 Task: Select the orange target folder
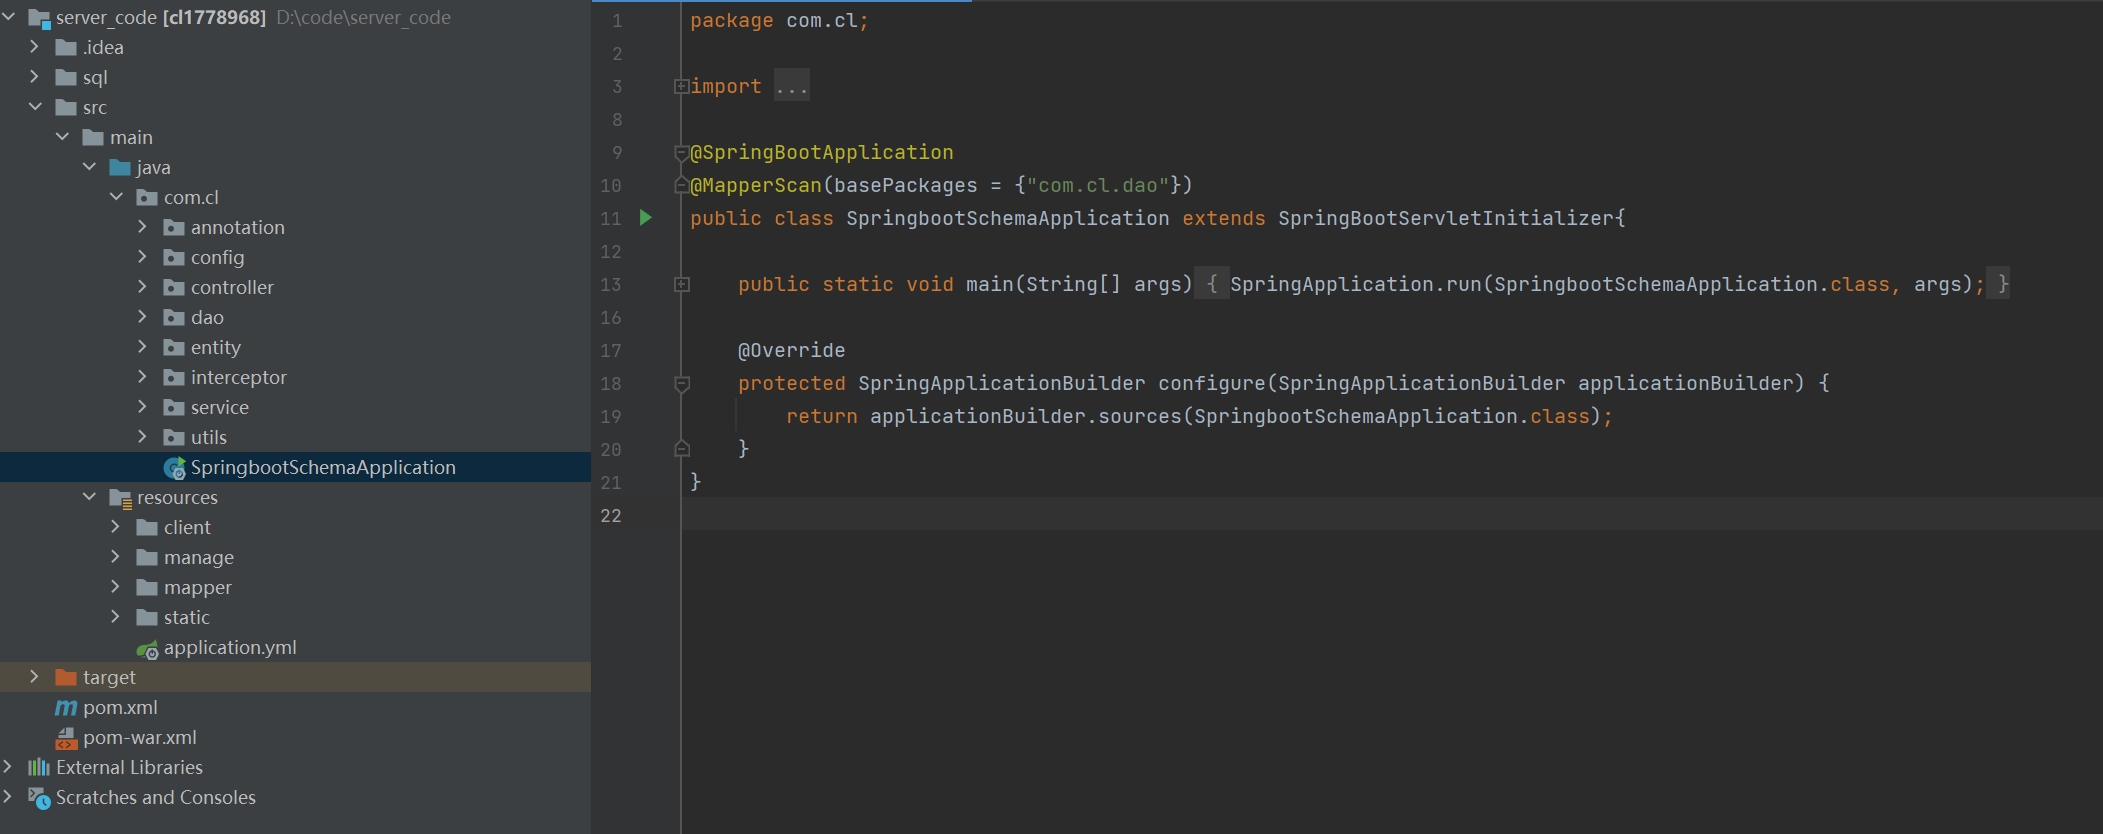pyautogui.click(x=108, y=677)
